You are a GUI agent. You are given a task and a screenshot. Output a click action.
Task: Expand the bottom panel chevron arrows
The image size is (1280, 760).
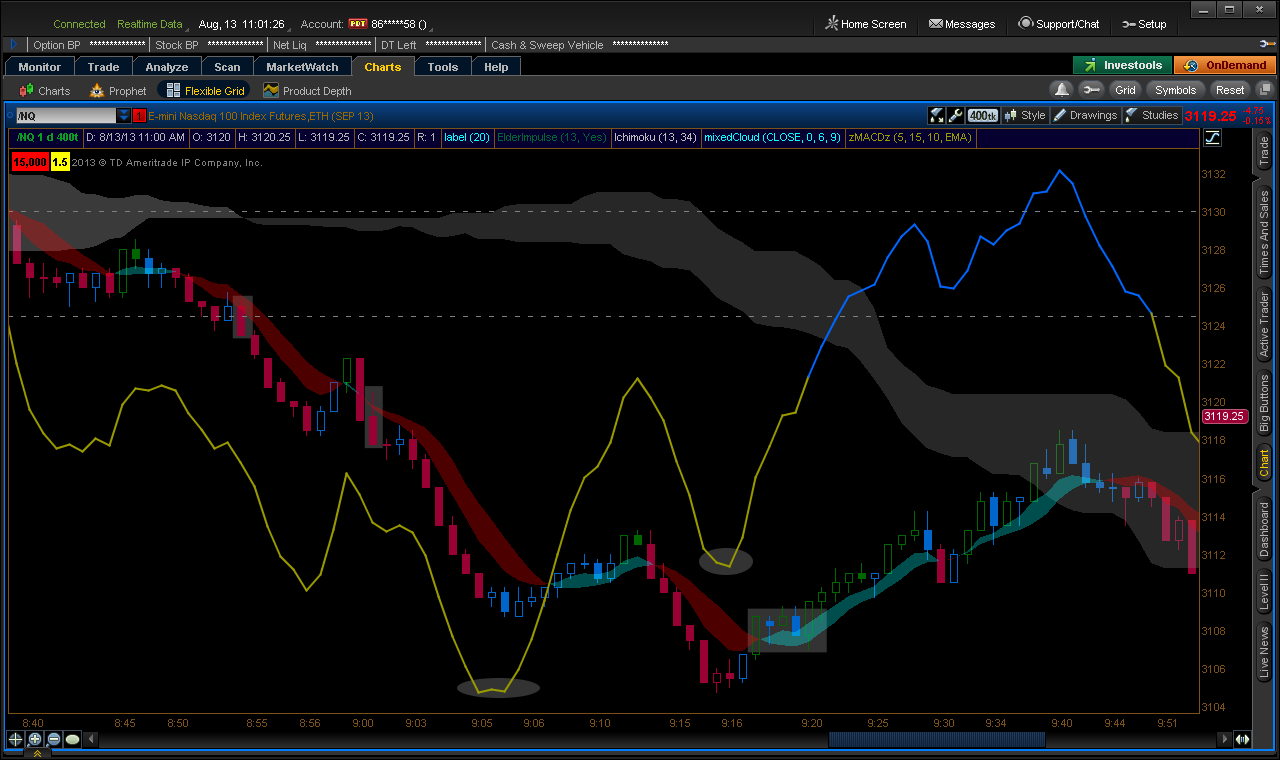(x=37, y=754)
